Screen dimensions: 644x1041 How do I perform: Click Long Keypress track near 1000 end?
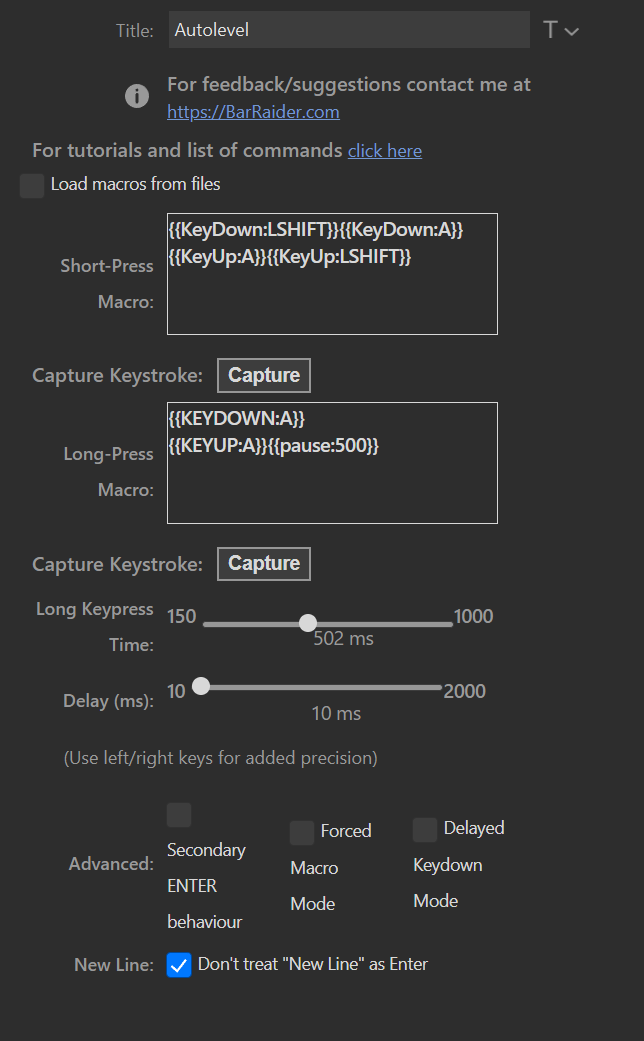click(x=446, y=624)
